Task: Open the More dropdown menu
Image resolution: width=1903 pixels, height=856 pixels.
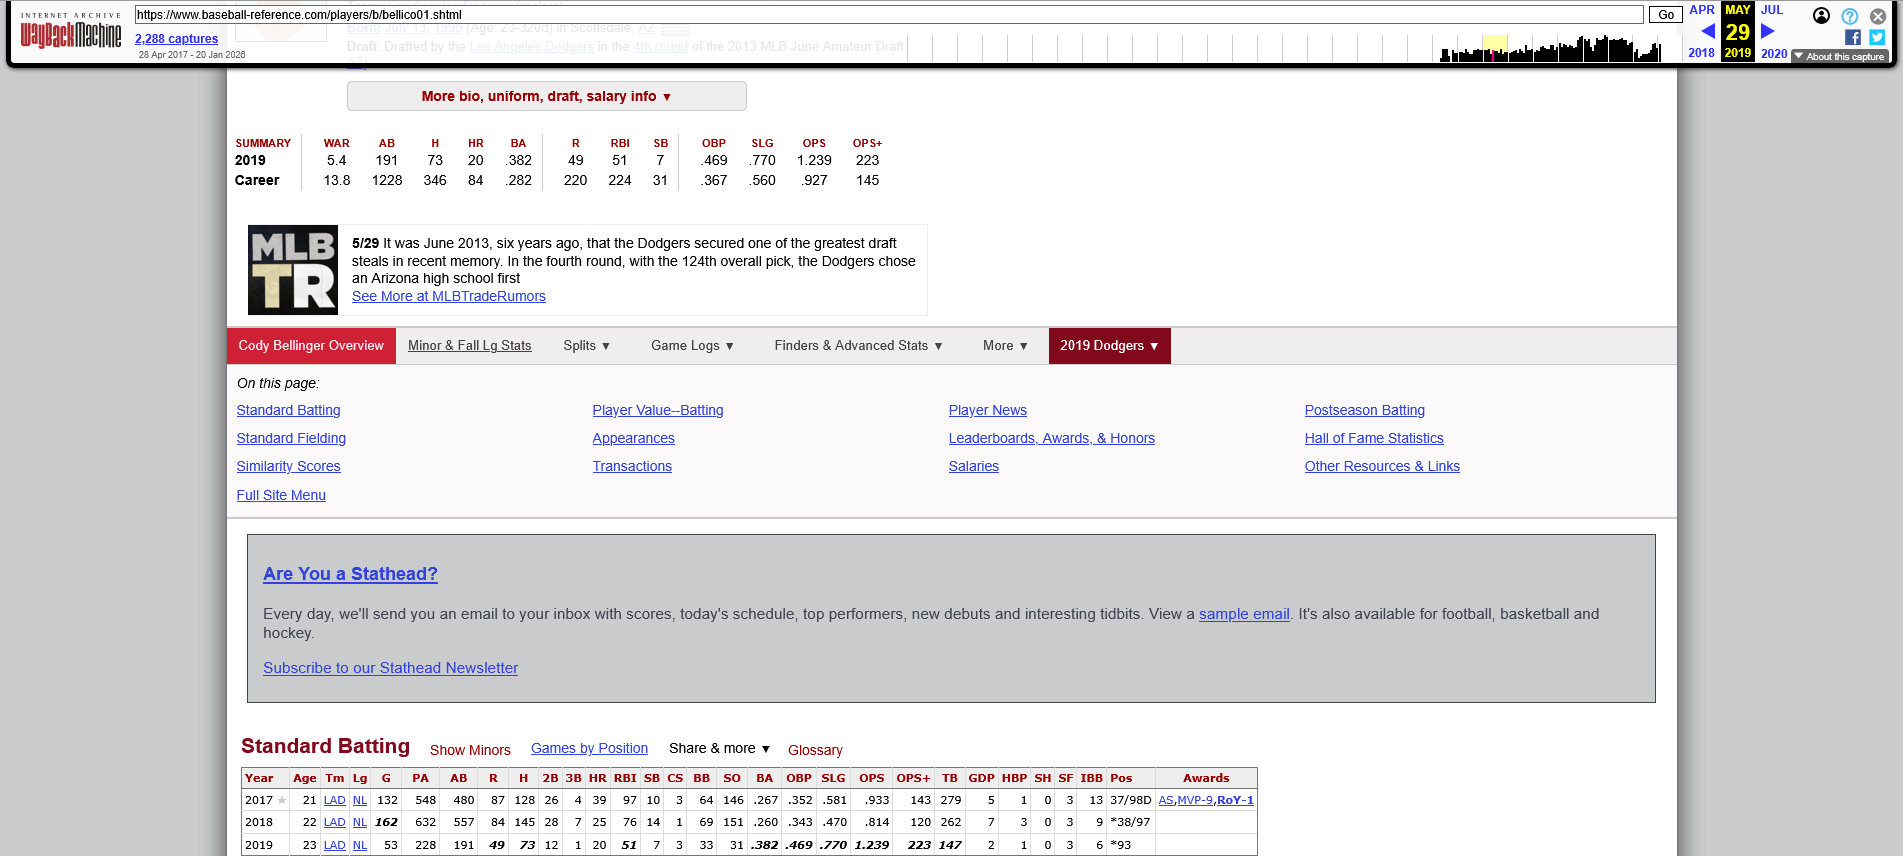Action: [1005, 346]
